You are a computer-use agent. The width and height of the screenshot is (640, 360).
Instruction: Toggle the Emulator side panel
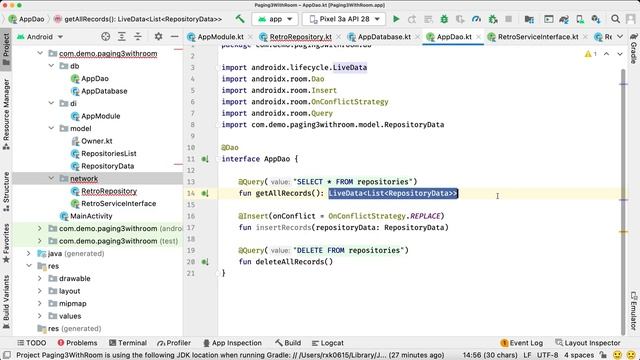[633, 311]
